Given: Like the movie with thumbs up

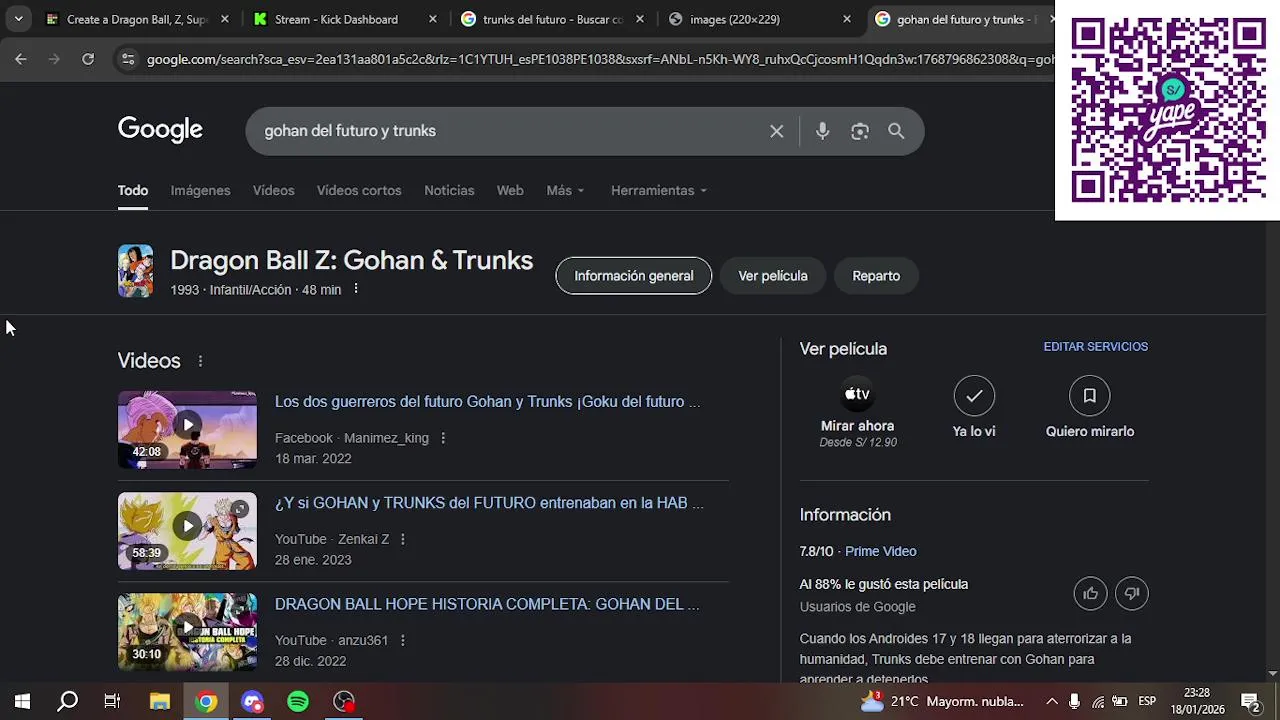Looking at the screenshot, I should pos(1090,594).
